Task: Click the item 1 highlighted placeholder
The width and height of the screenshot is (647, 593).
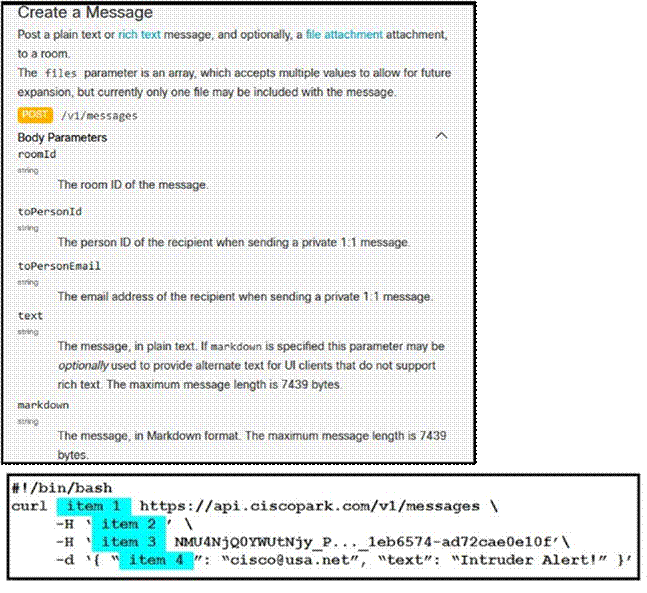Action: (x=94, y=506)
